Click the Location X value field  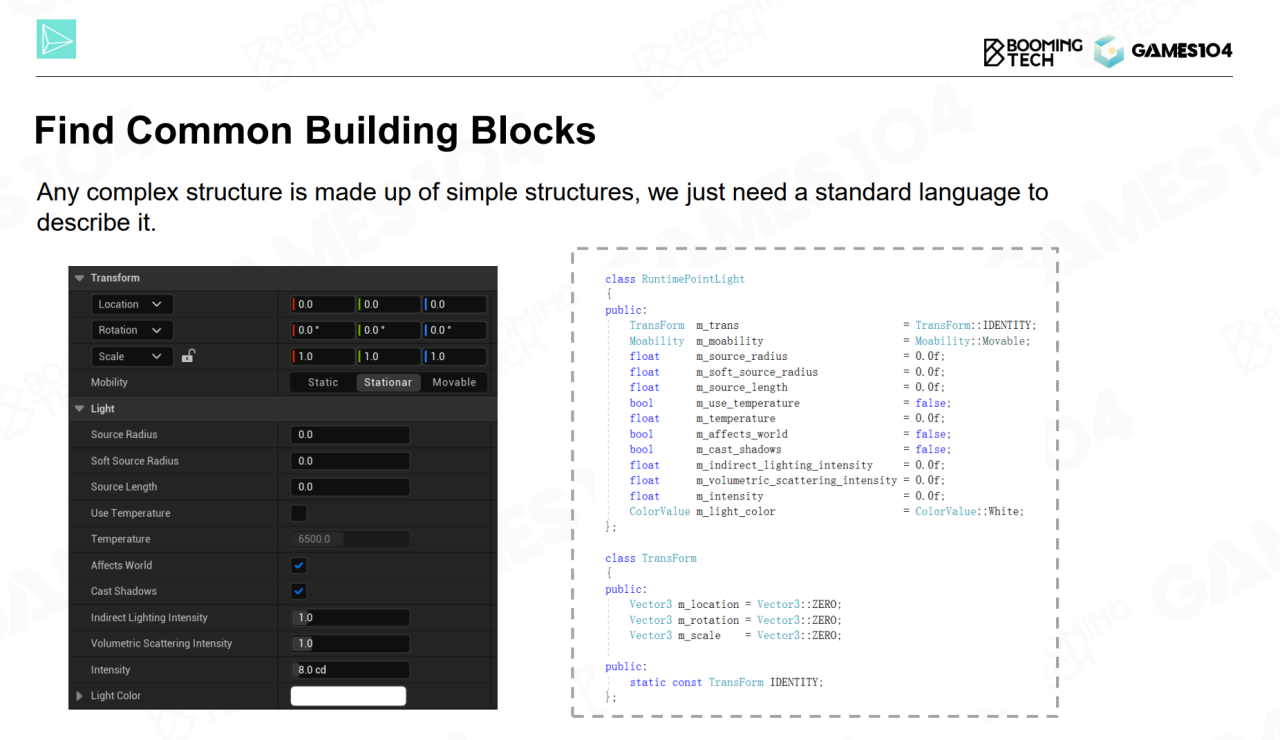323,304
